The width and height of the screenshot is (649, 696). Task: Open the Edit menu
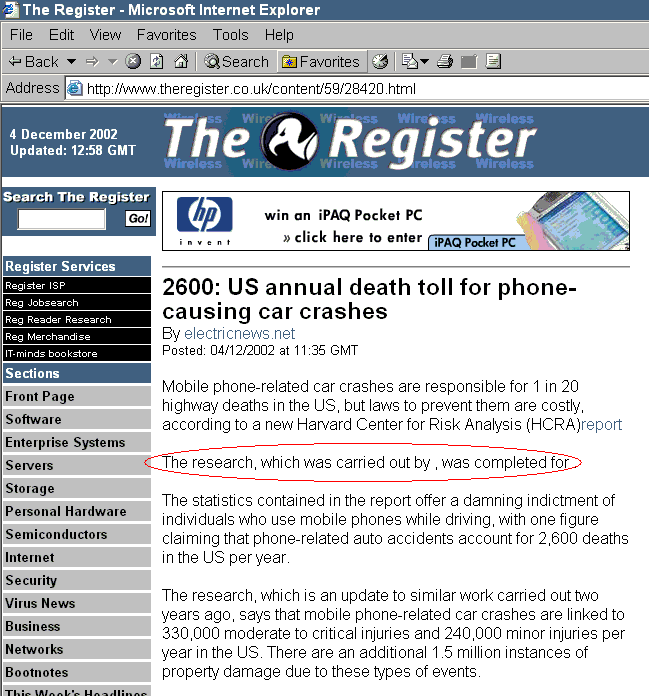click(61, 35)
